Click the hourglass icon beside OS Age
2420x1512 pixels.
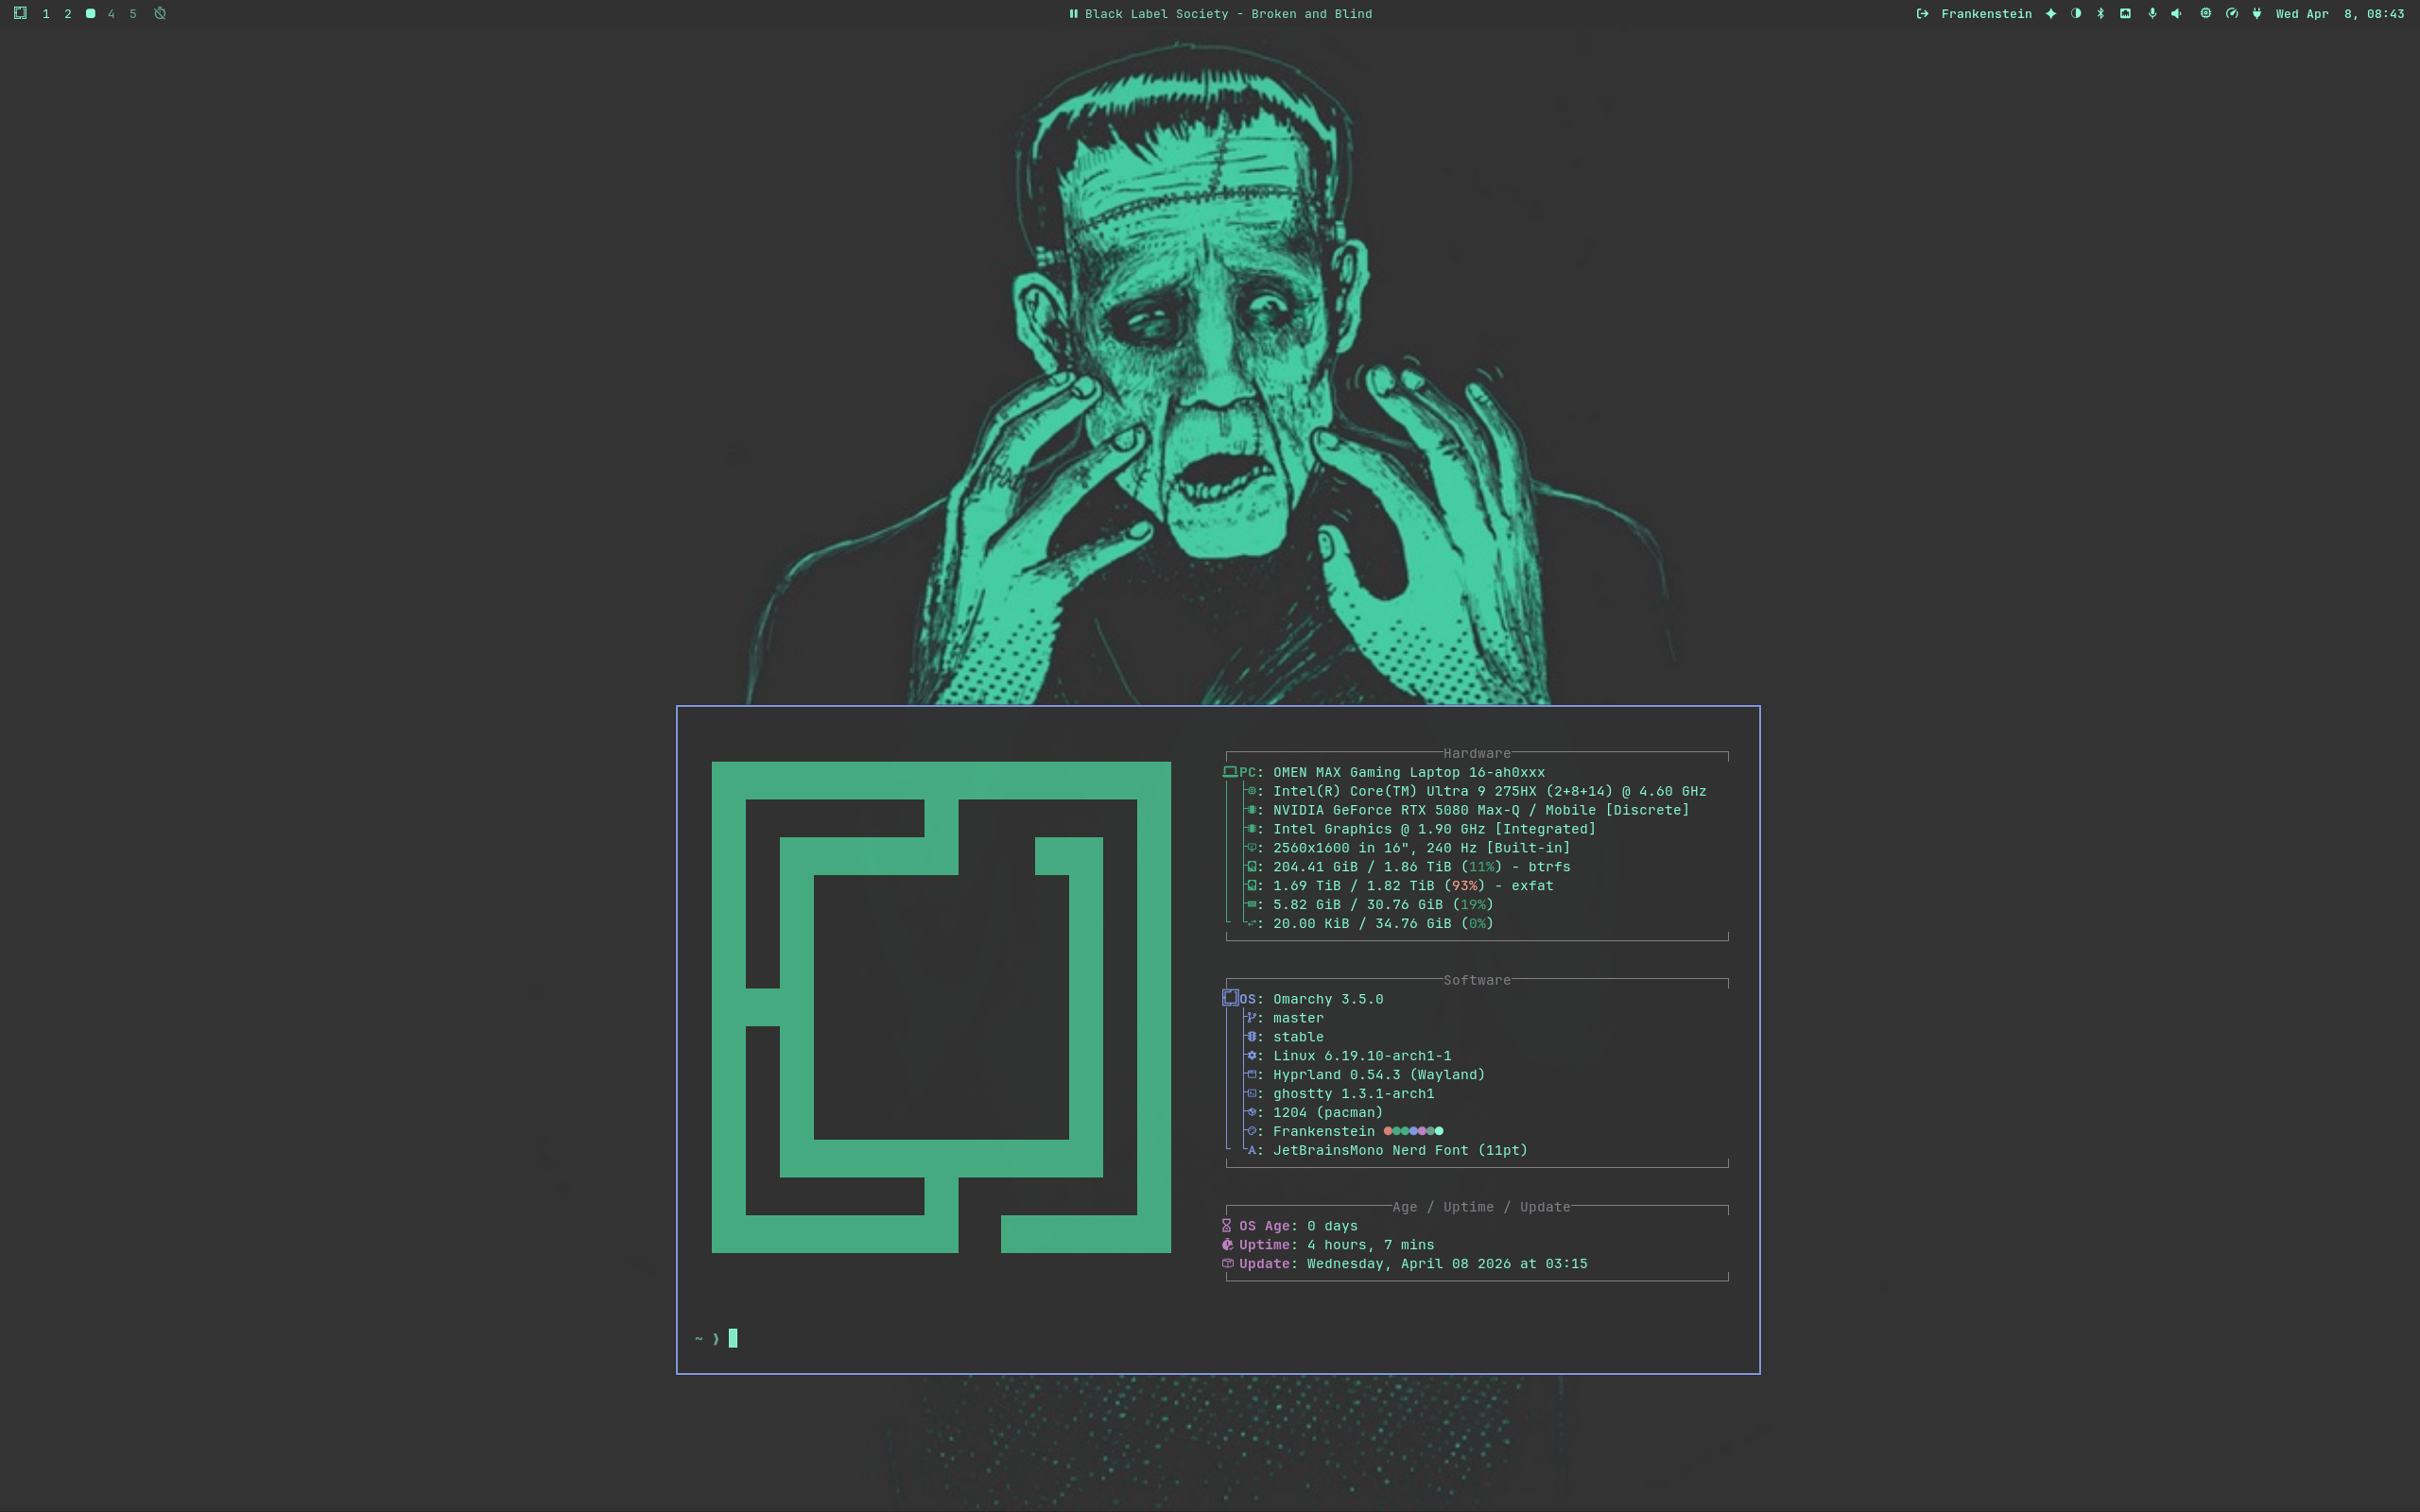pos(1227,1226)
